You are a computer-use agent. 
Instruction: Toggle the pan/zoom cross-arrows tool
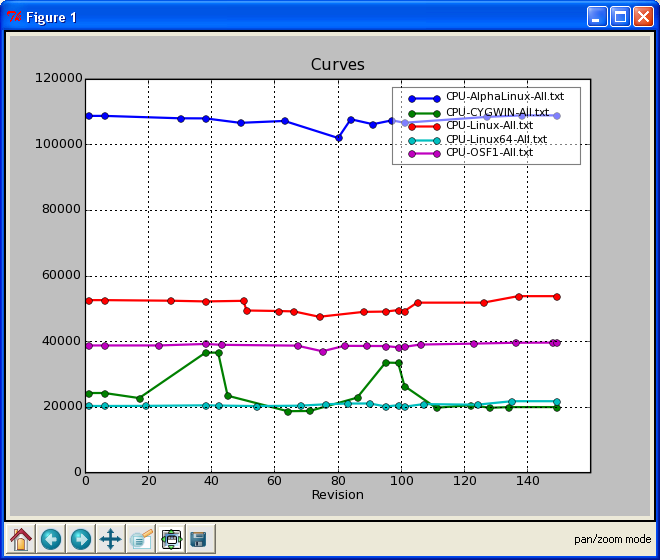click(x=111, y=539)
